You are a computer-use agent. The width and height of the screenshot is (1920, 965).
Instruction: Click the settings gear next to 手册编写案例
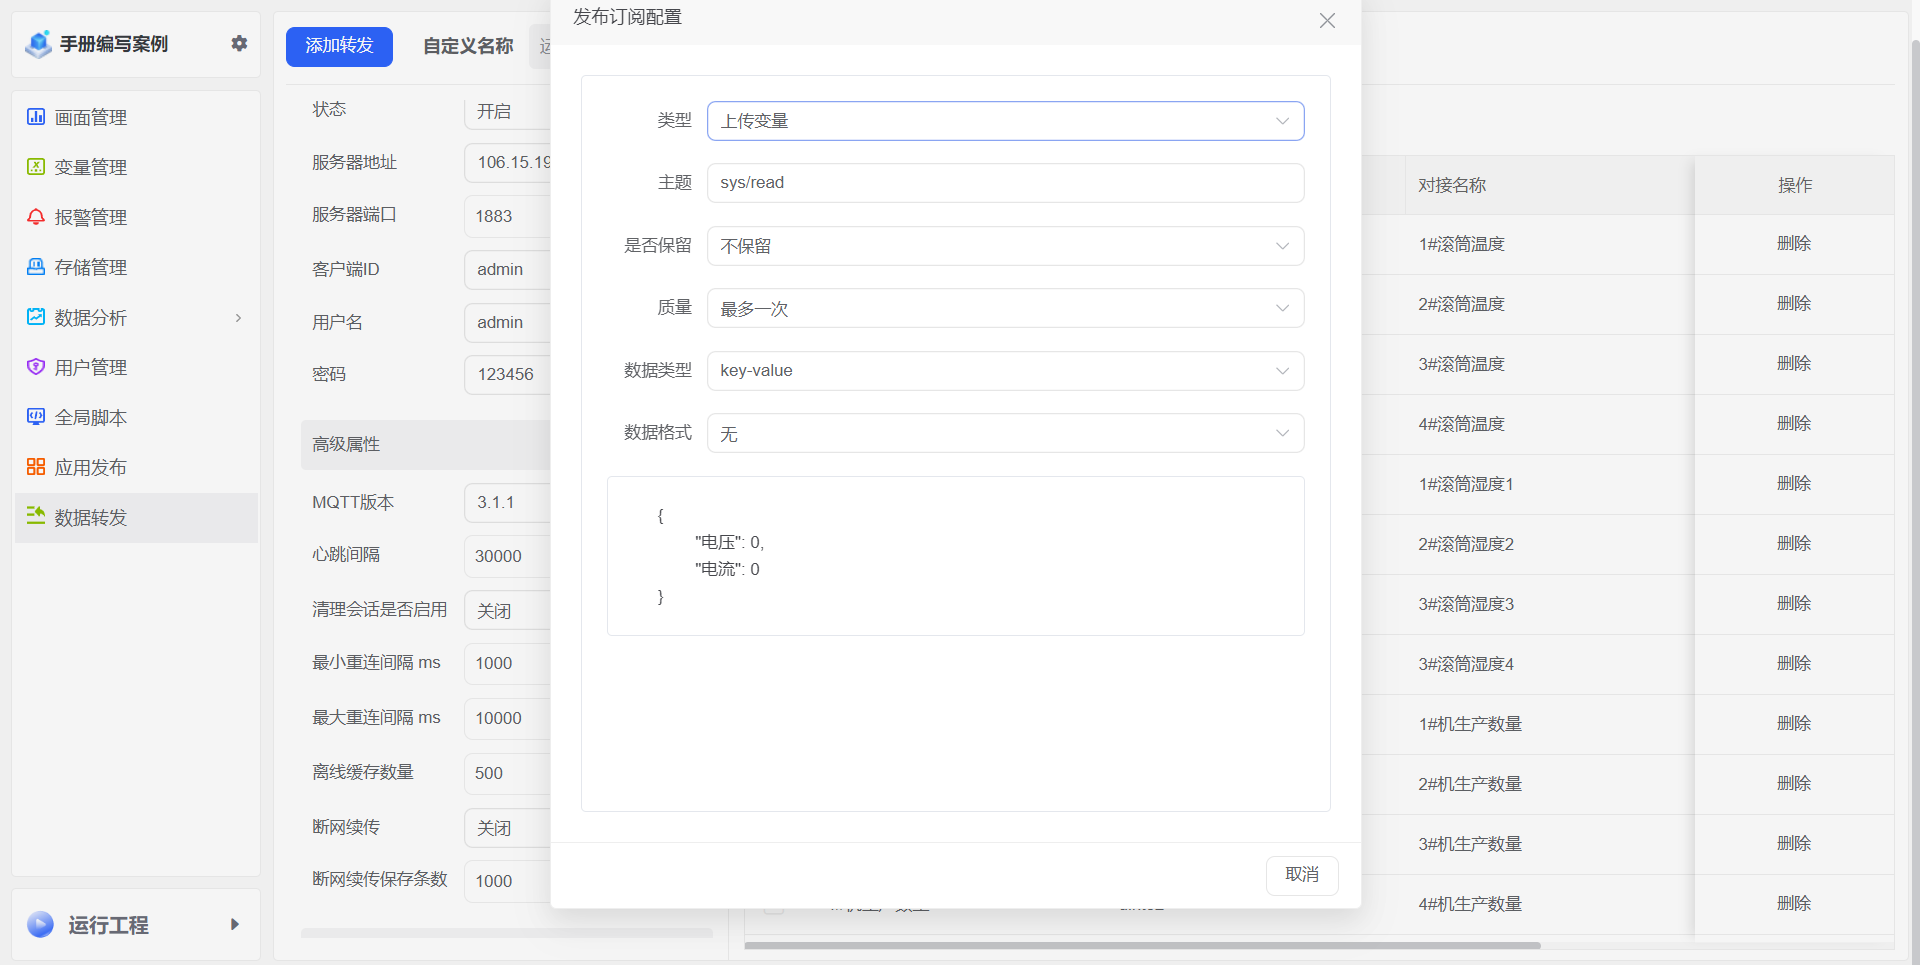click(x=239, y=43)
